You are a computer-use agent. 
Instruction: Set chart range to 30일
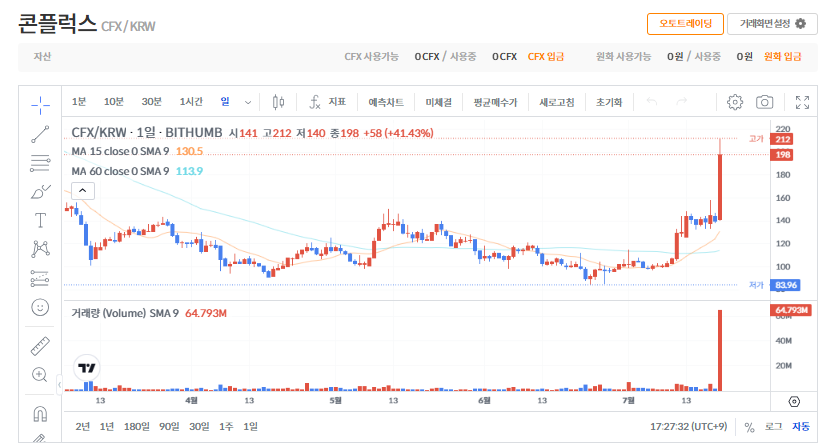coord(199,427)
